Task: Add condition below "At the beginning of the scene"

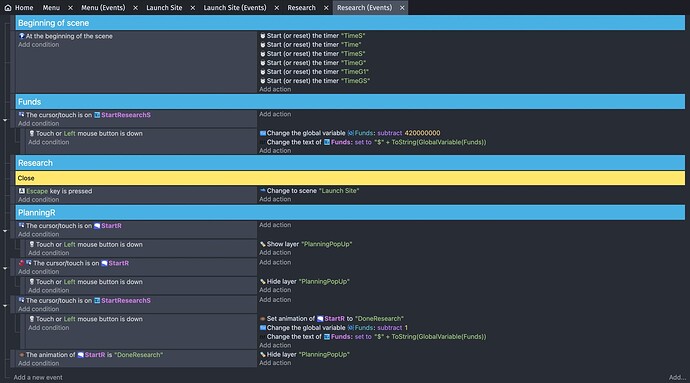Action: pos(39,44)
